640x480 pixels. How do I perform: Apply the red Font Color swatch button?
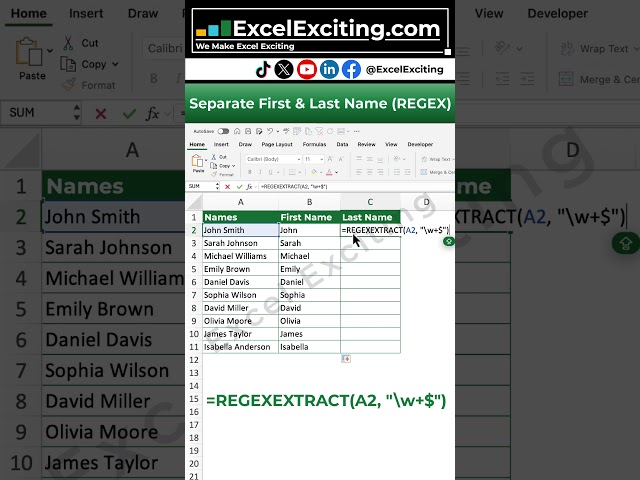[x=329, y=172]
